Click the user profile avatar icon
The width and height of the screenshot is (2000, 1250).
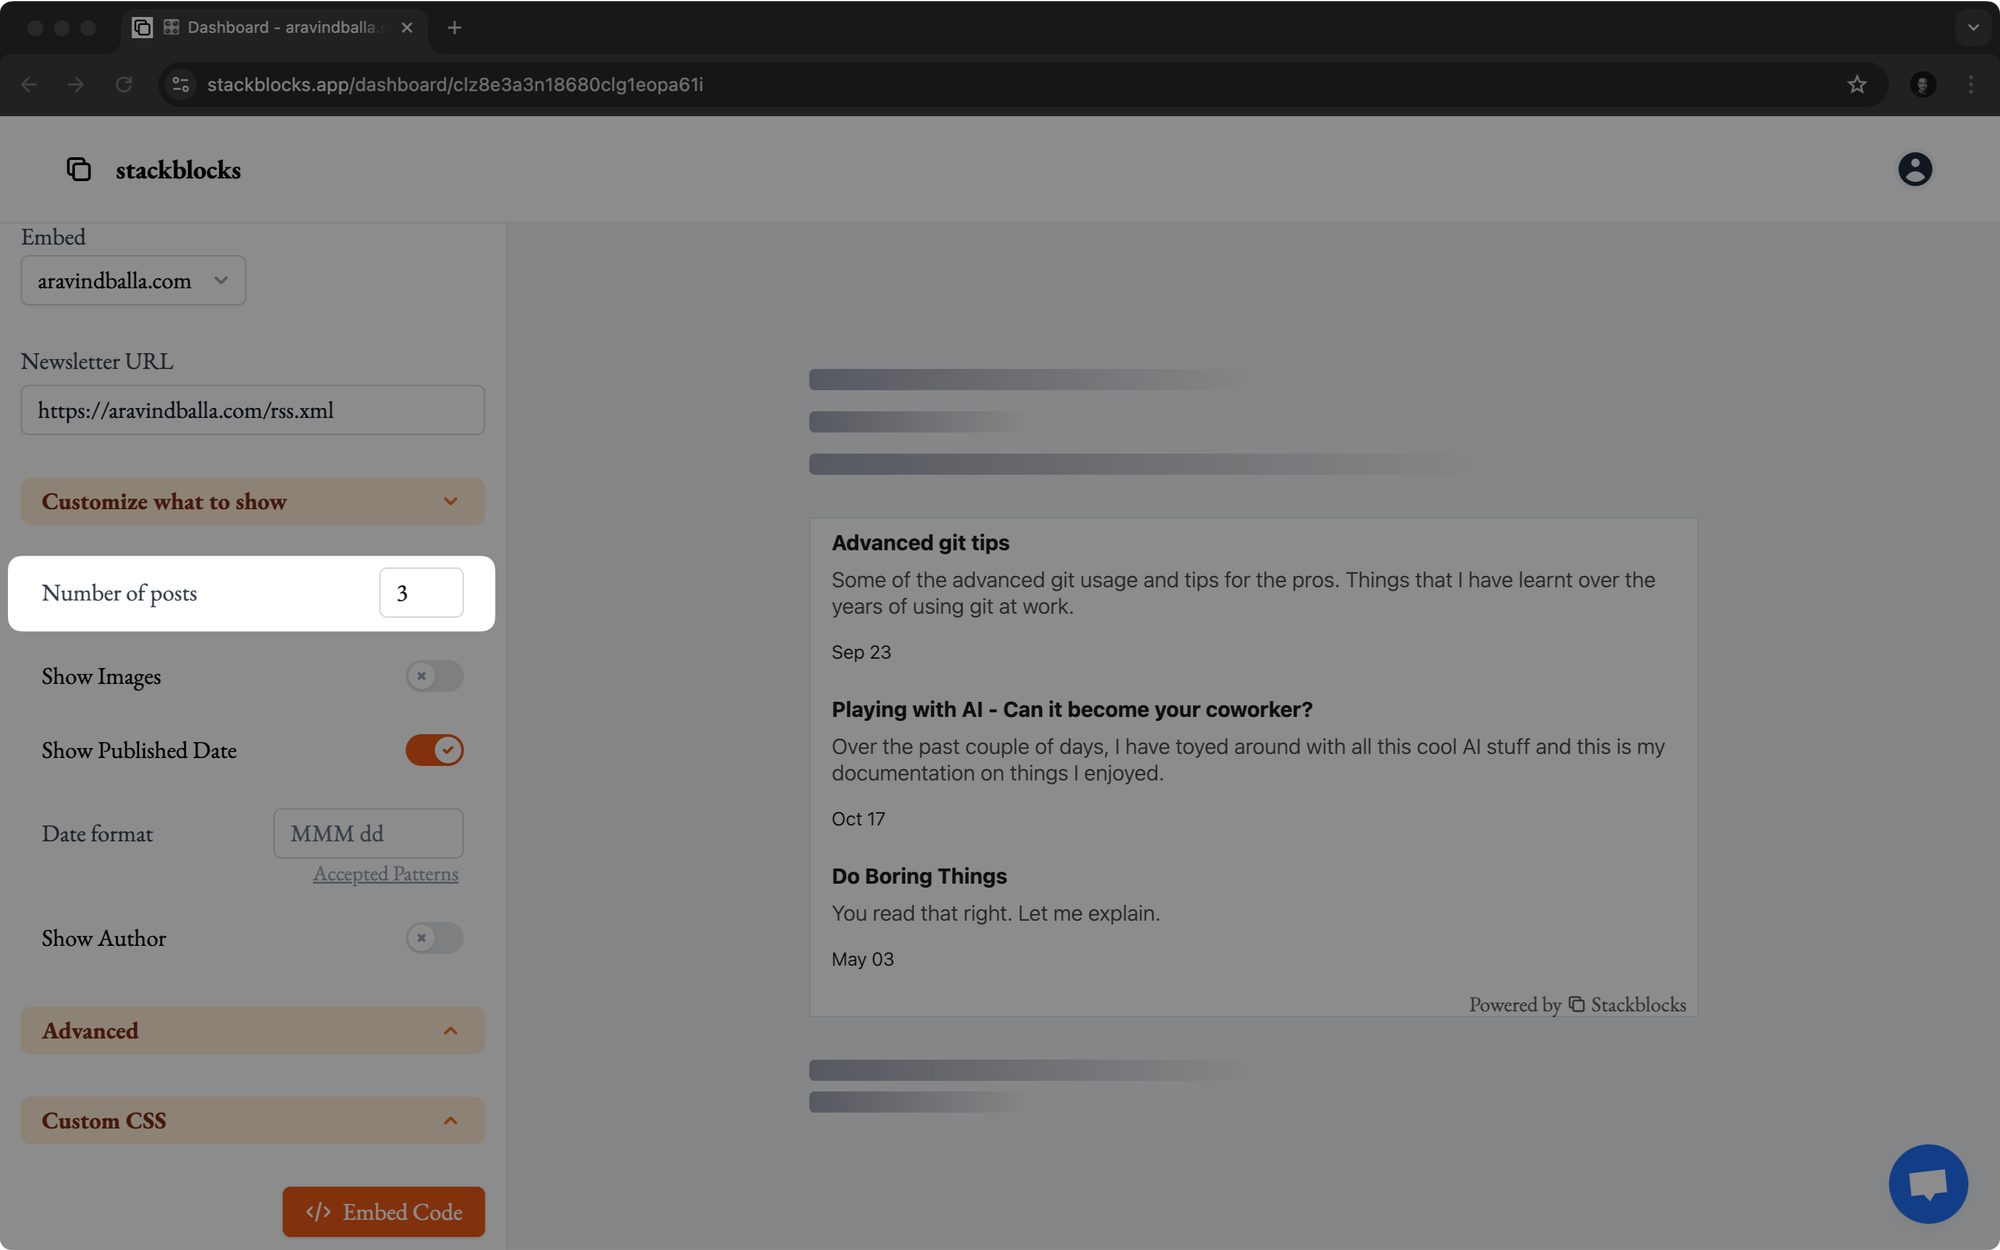(1915, 168)
